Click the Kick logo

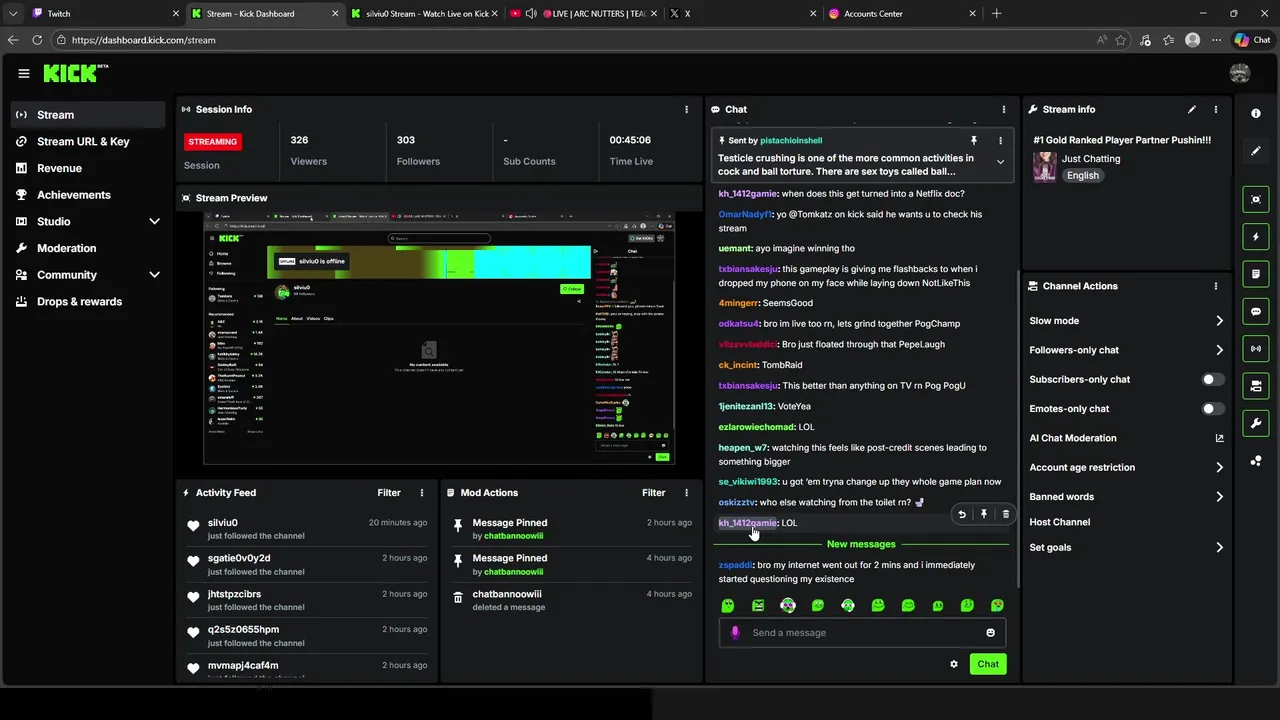pyautogui.click(x=75, y=73)
